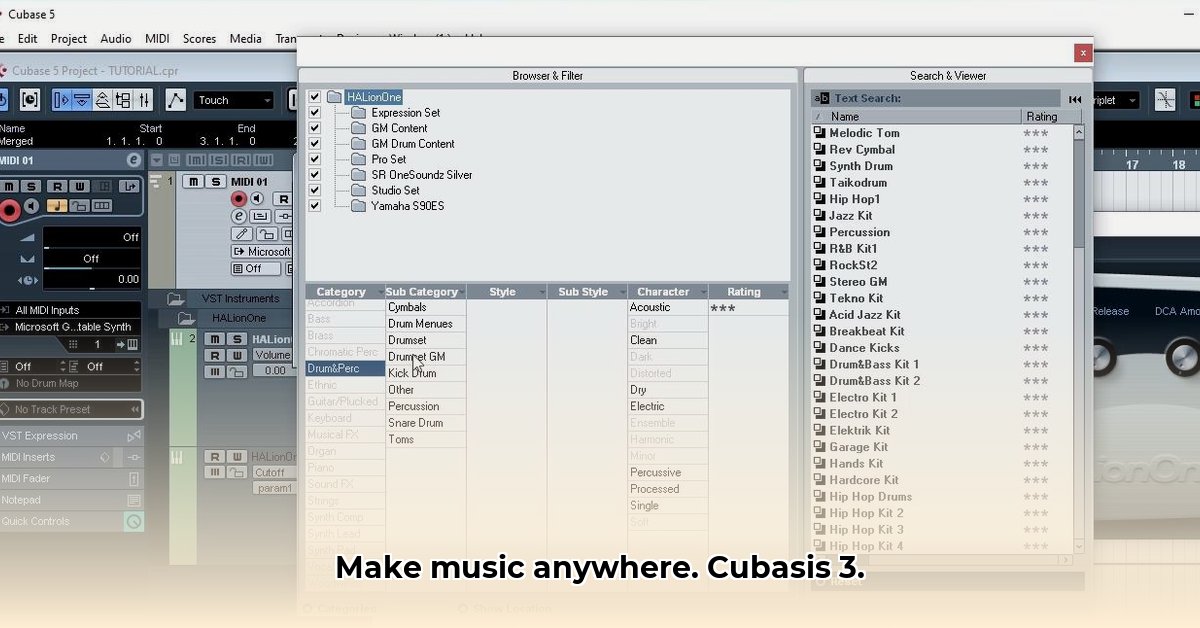
Task: Open the MIDI menu
Action: pyautogui.click(x=157, y=38)
